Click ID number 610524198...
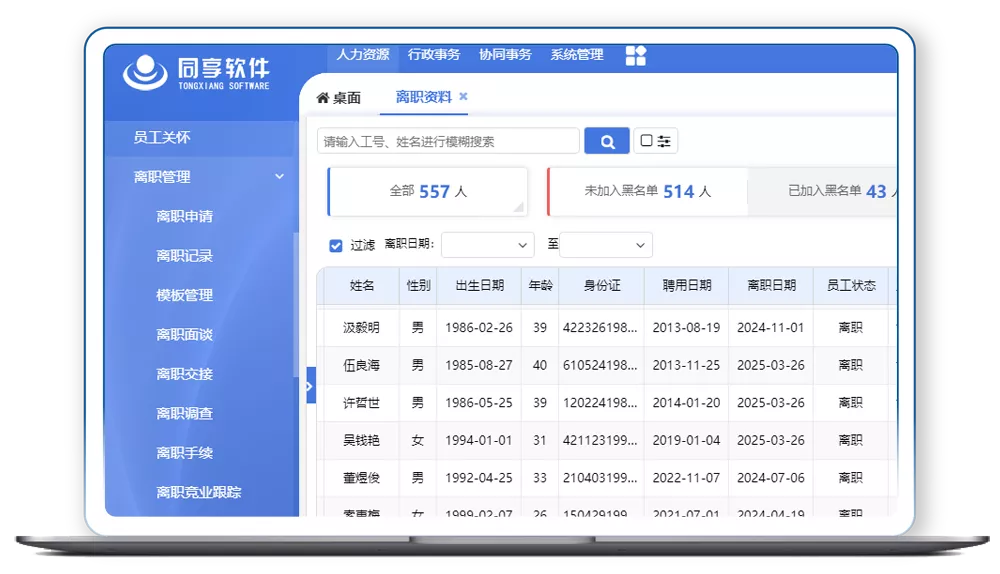 pyautogui.click(x=600, y=365)
